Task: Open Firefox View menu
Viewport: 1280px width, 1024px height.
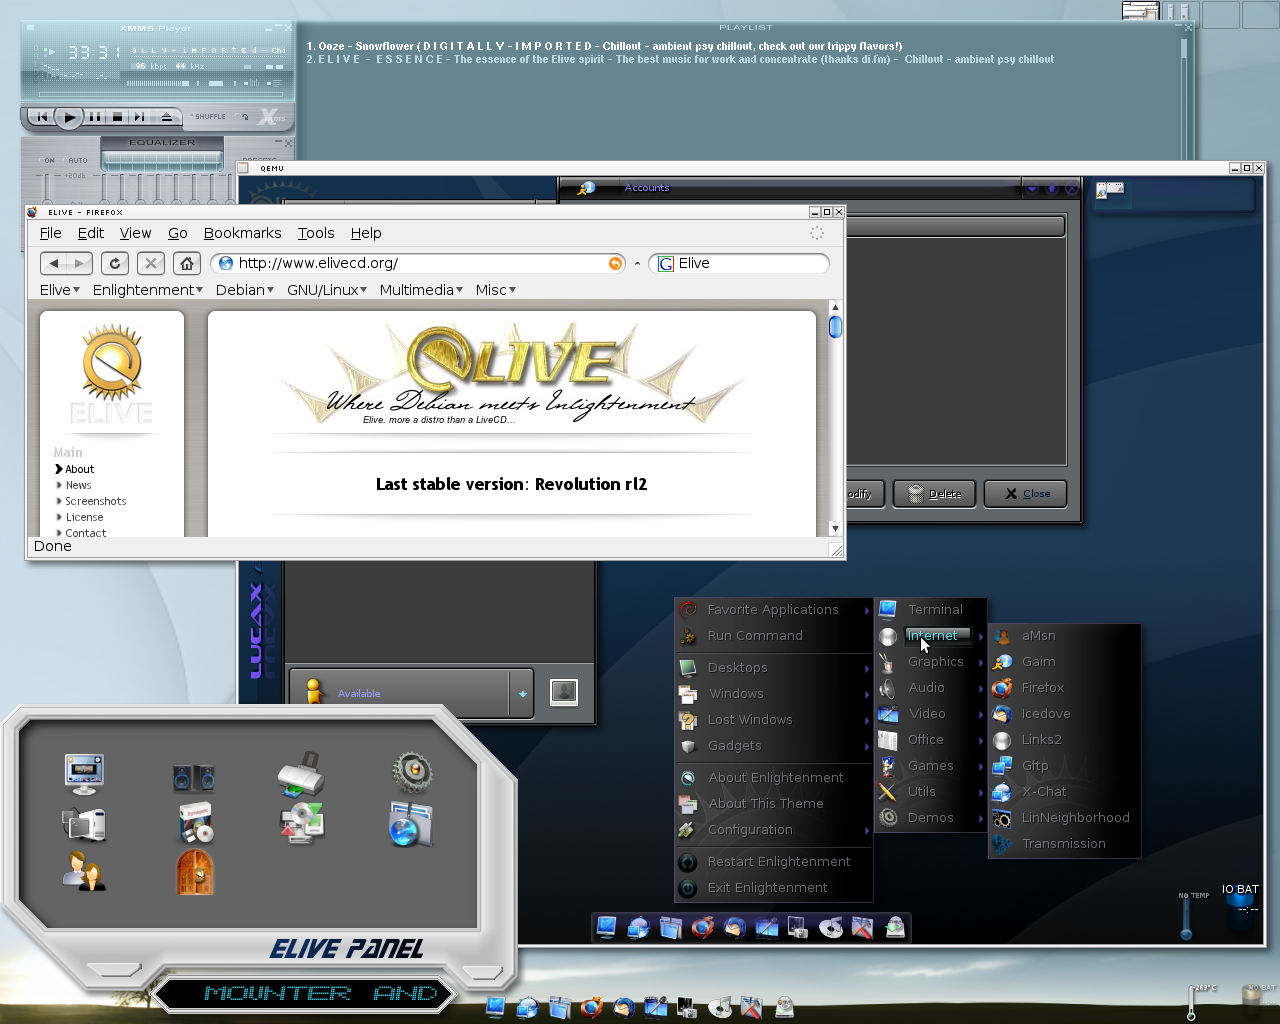Action: [135, 233]
